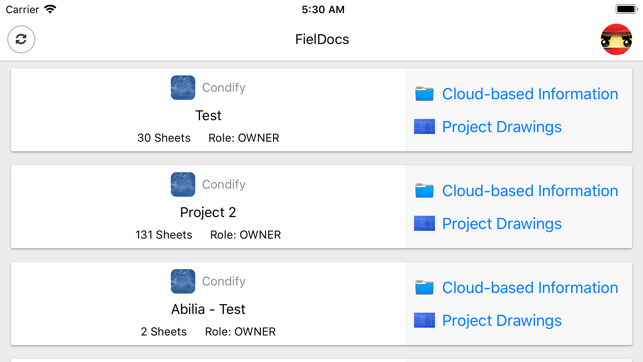Image resolution: width=643 pixels, height=362 pixels.
Task: Open Project Drawings for Abilia - Test
Action: click(502, 321)
